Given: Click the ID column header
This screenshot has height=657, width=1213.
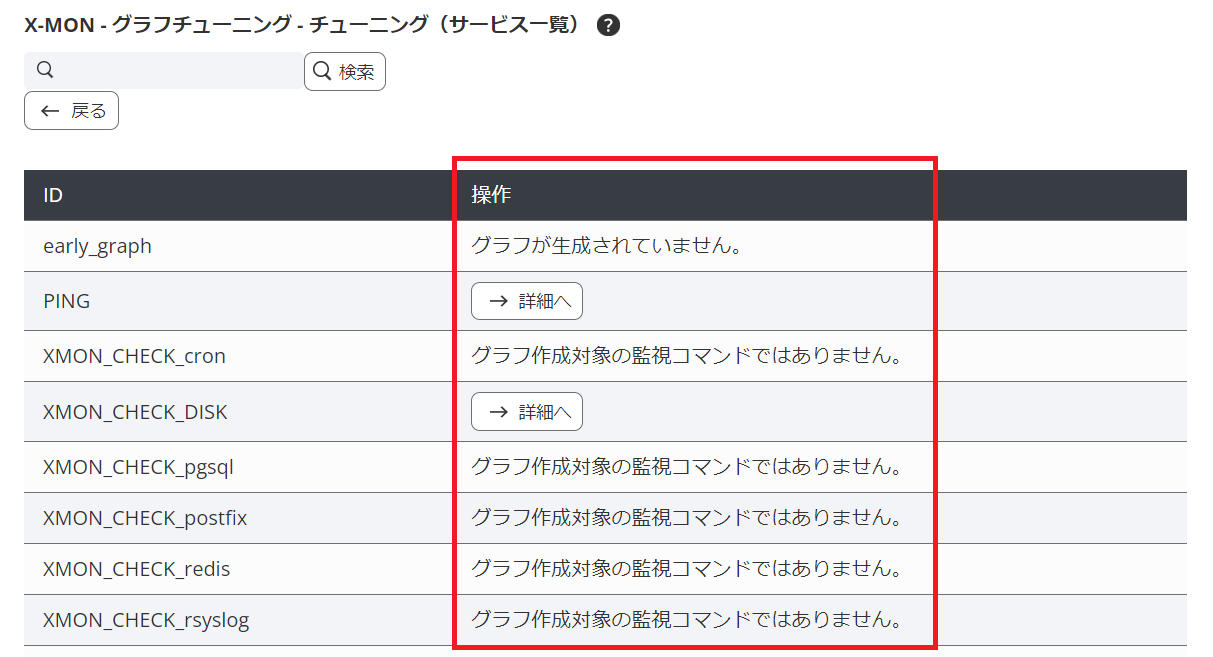Looking at the screenshot, I should [53, 195].
